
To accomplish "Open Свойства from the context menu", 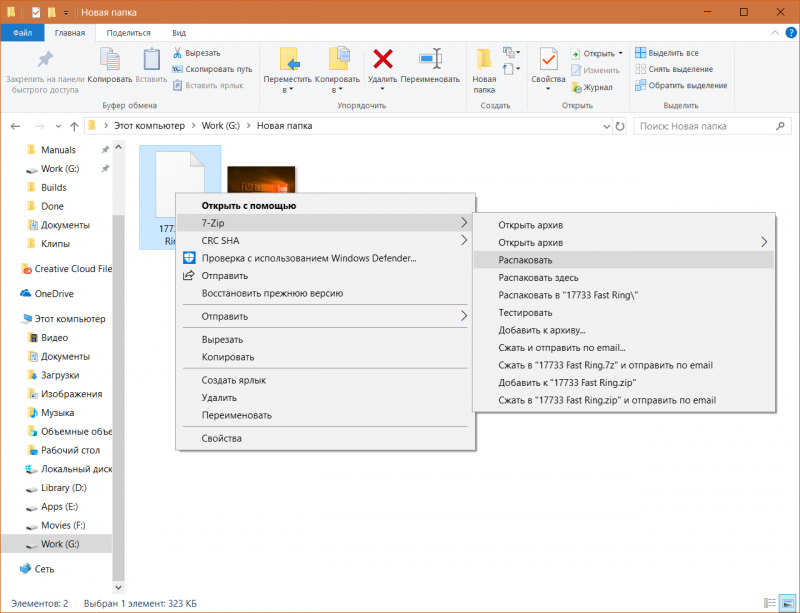I will [x=325, y=438].
